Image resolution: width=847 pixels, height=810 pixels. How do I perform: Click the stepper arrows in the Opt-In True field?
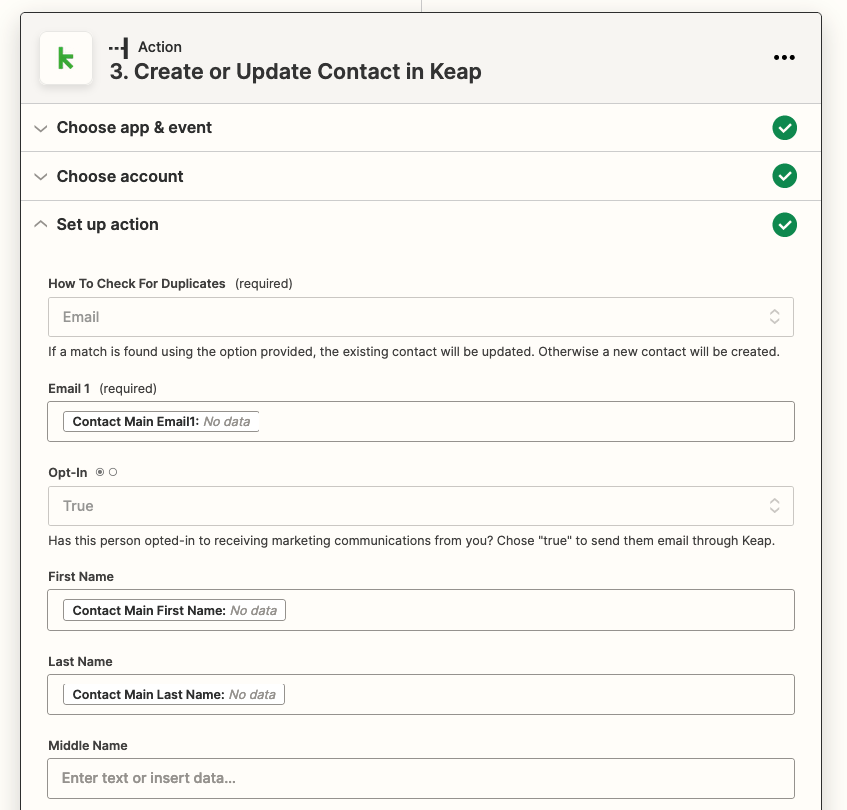tap(775, 506)
